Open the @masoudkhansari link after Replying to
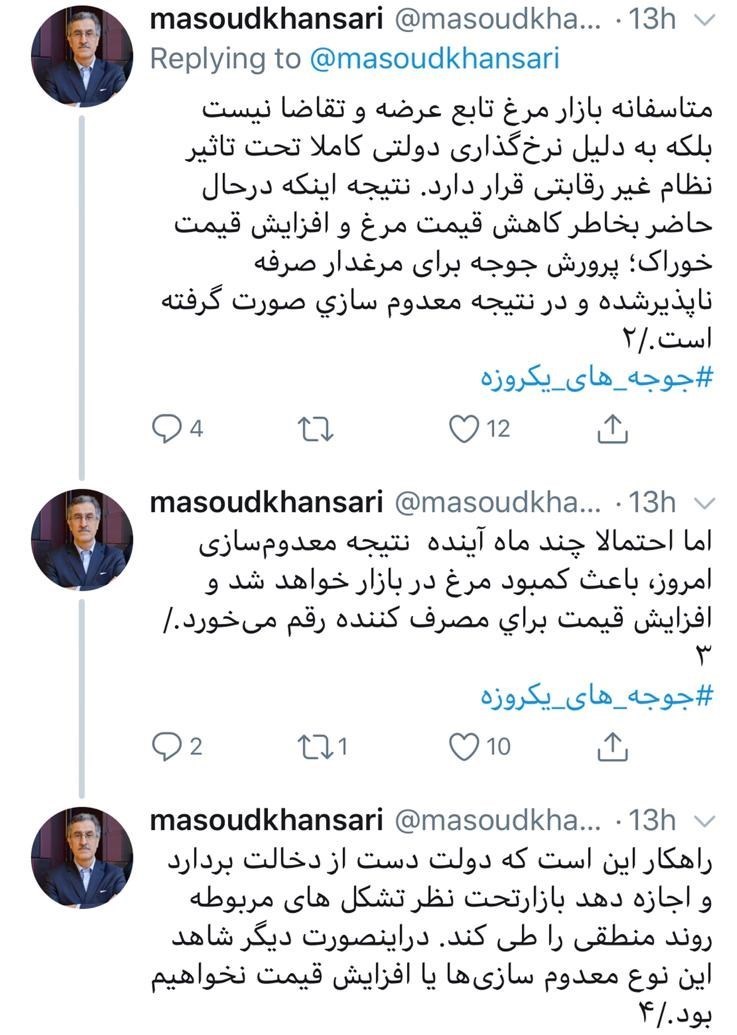 [x=435, y=58]
